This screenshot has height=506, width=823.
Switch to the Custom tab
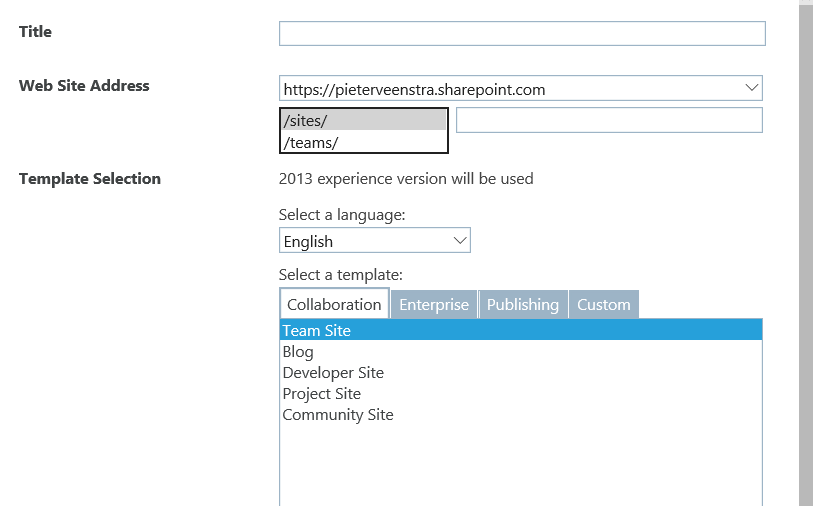[x=604, y=304]
